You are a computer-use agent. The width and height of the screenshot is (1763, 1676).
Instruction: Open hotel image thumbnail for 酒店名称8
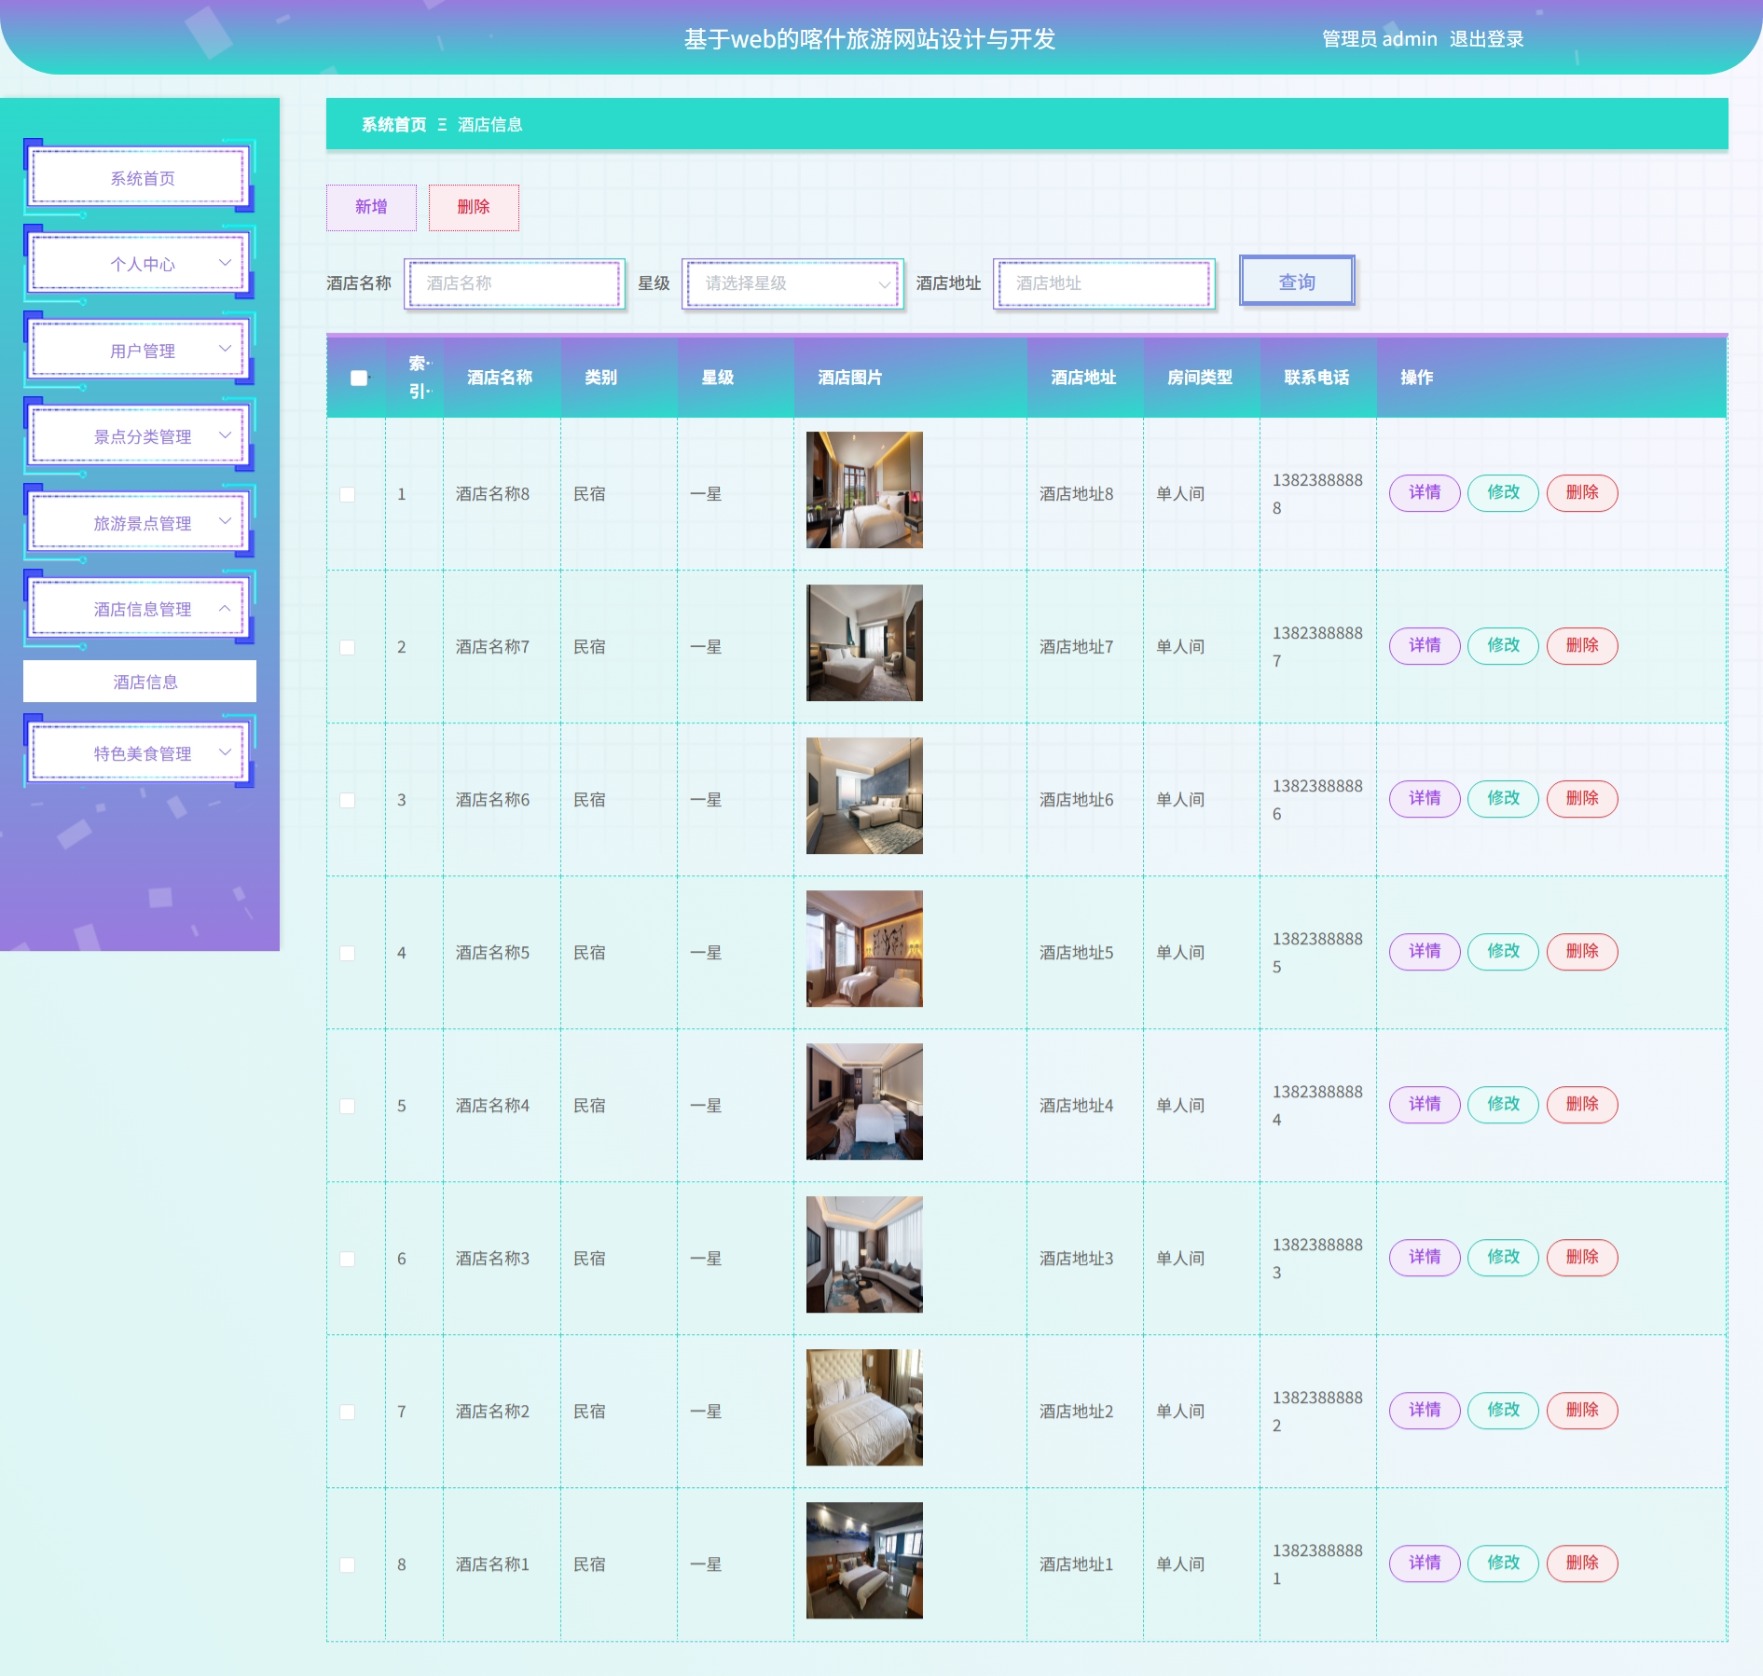coord(864,490)
